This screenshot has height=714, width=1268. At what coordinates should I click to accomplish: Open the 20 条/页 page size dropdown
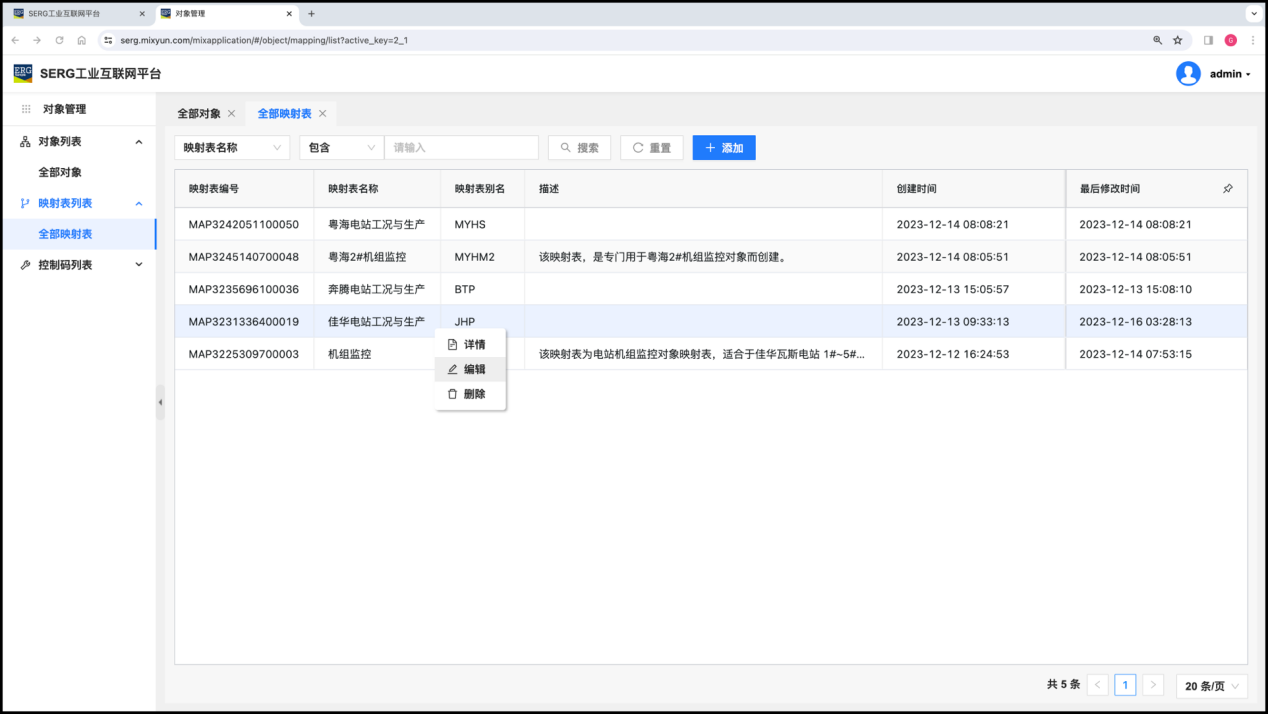pyautogui.click(x=1212, y=685)
